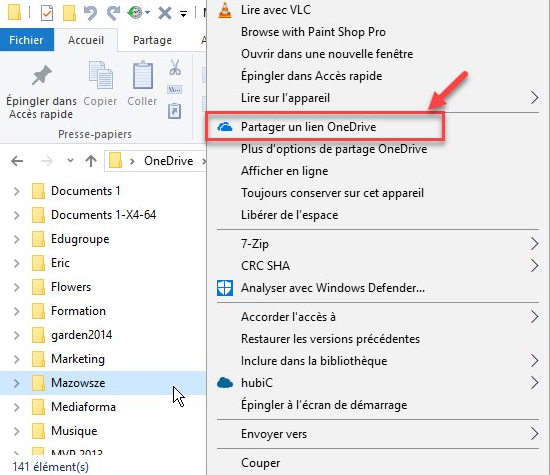Open Accorder l'accès à submenu
The width and height of the screenshot is (550, 475).
378,317
